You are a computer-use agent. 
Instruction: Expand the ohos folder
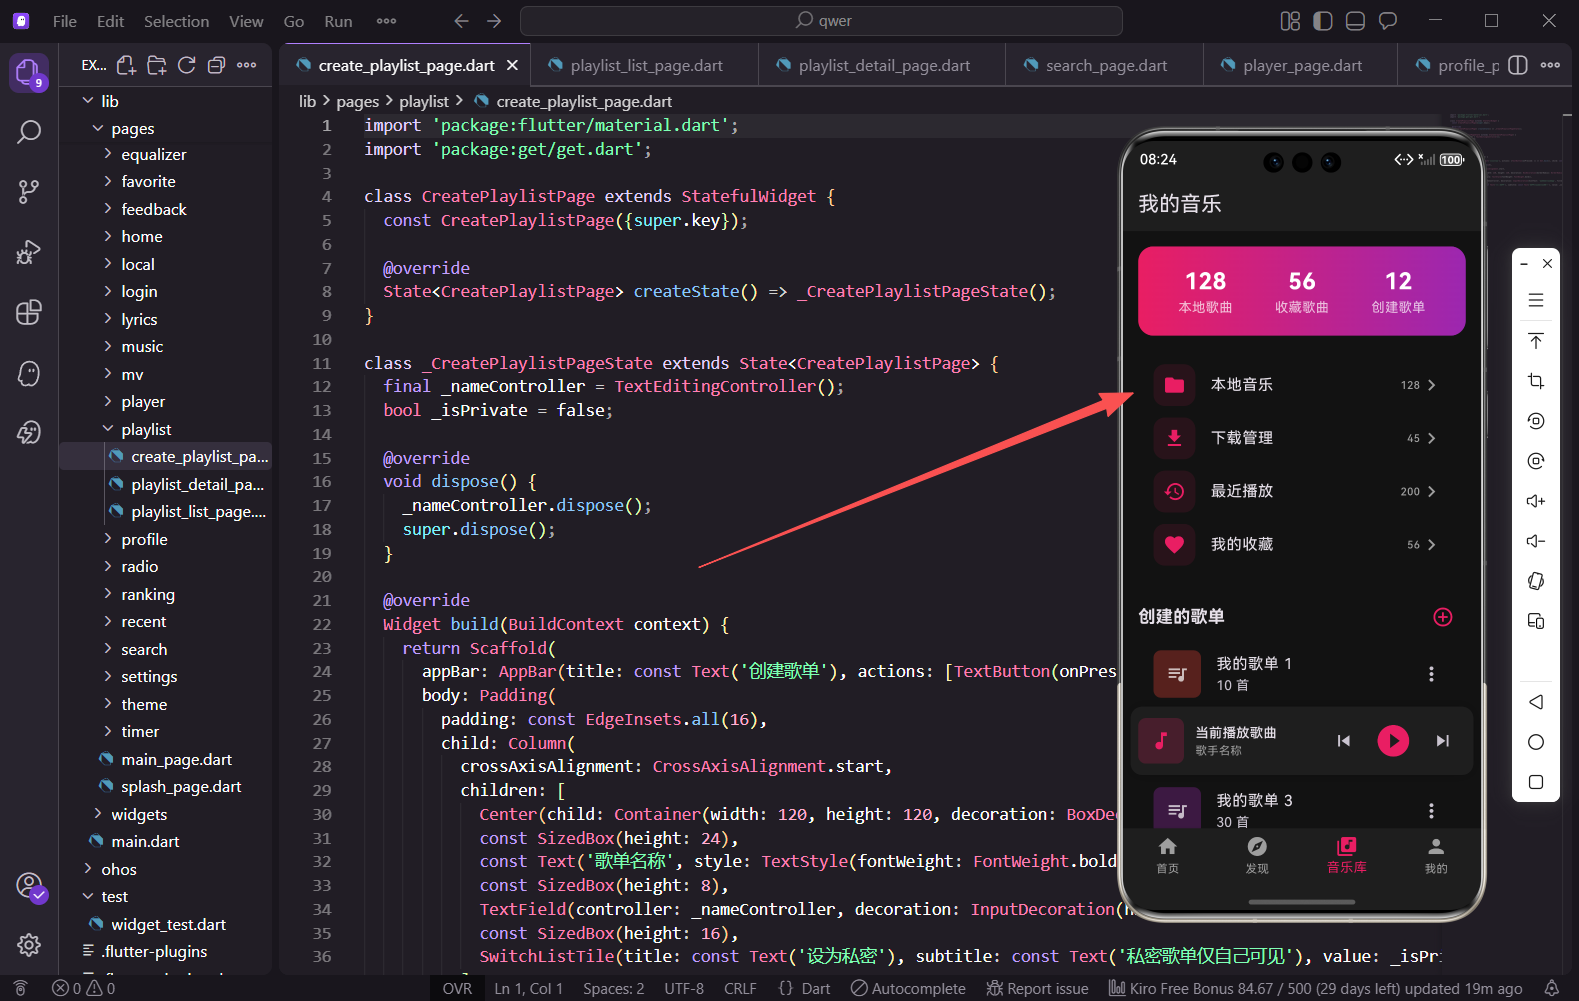point(118,869)
